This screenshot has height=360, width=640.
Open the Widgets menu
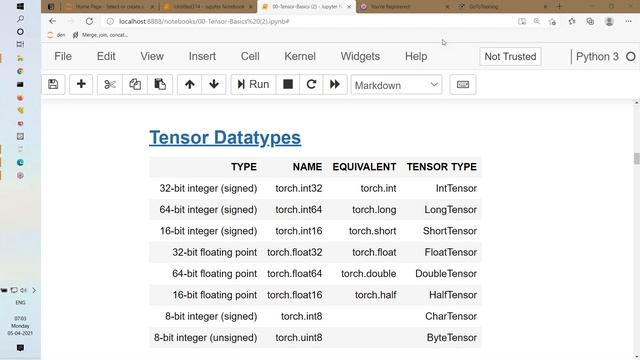click(360, 56)
